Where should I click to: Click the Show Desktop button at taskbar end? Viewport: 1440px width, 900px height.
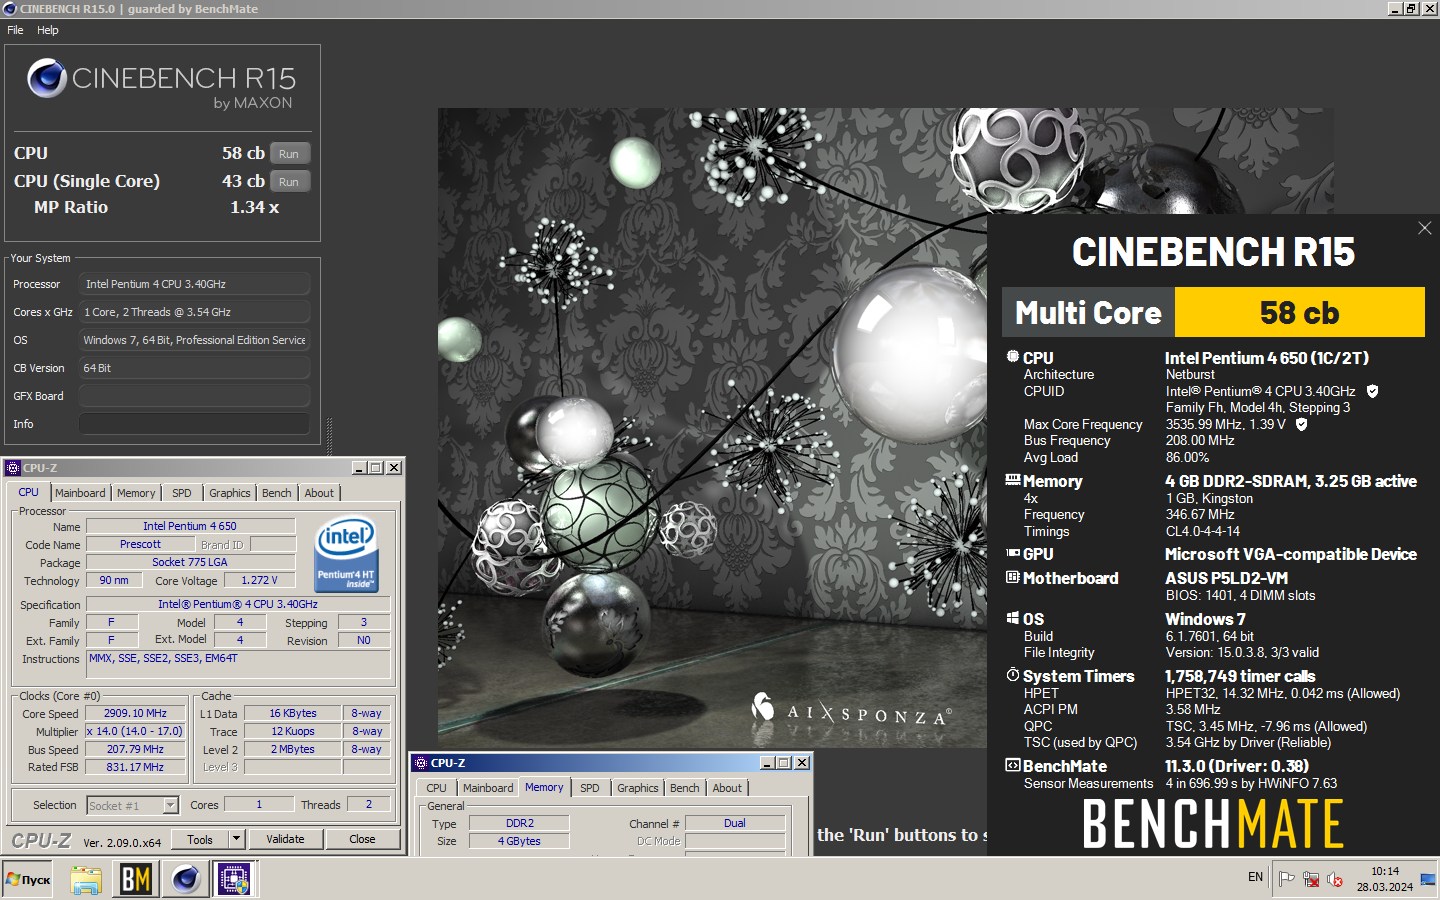(x=1428, y=879)
